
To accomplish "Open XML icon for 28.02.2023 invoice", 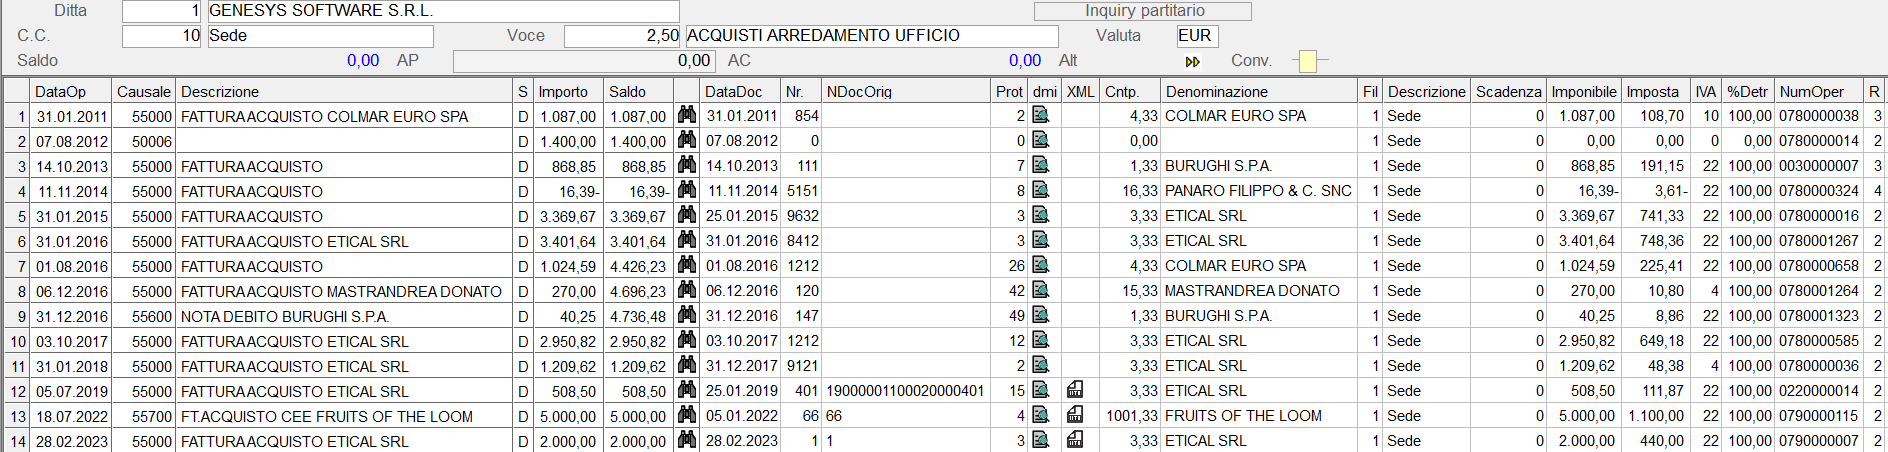I will click(1075, 440).
